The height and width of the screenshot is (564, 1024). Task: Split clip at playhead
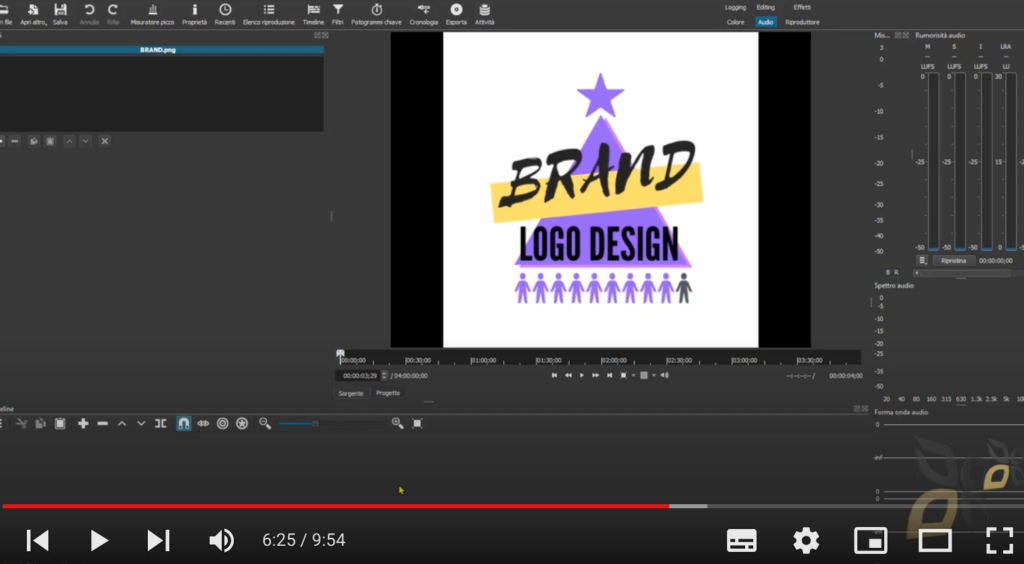161,424
